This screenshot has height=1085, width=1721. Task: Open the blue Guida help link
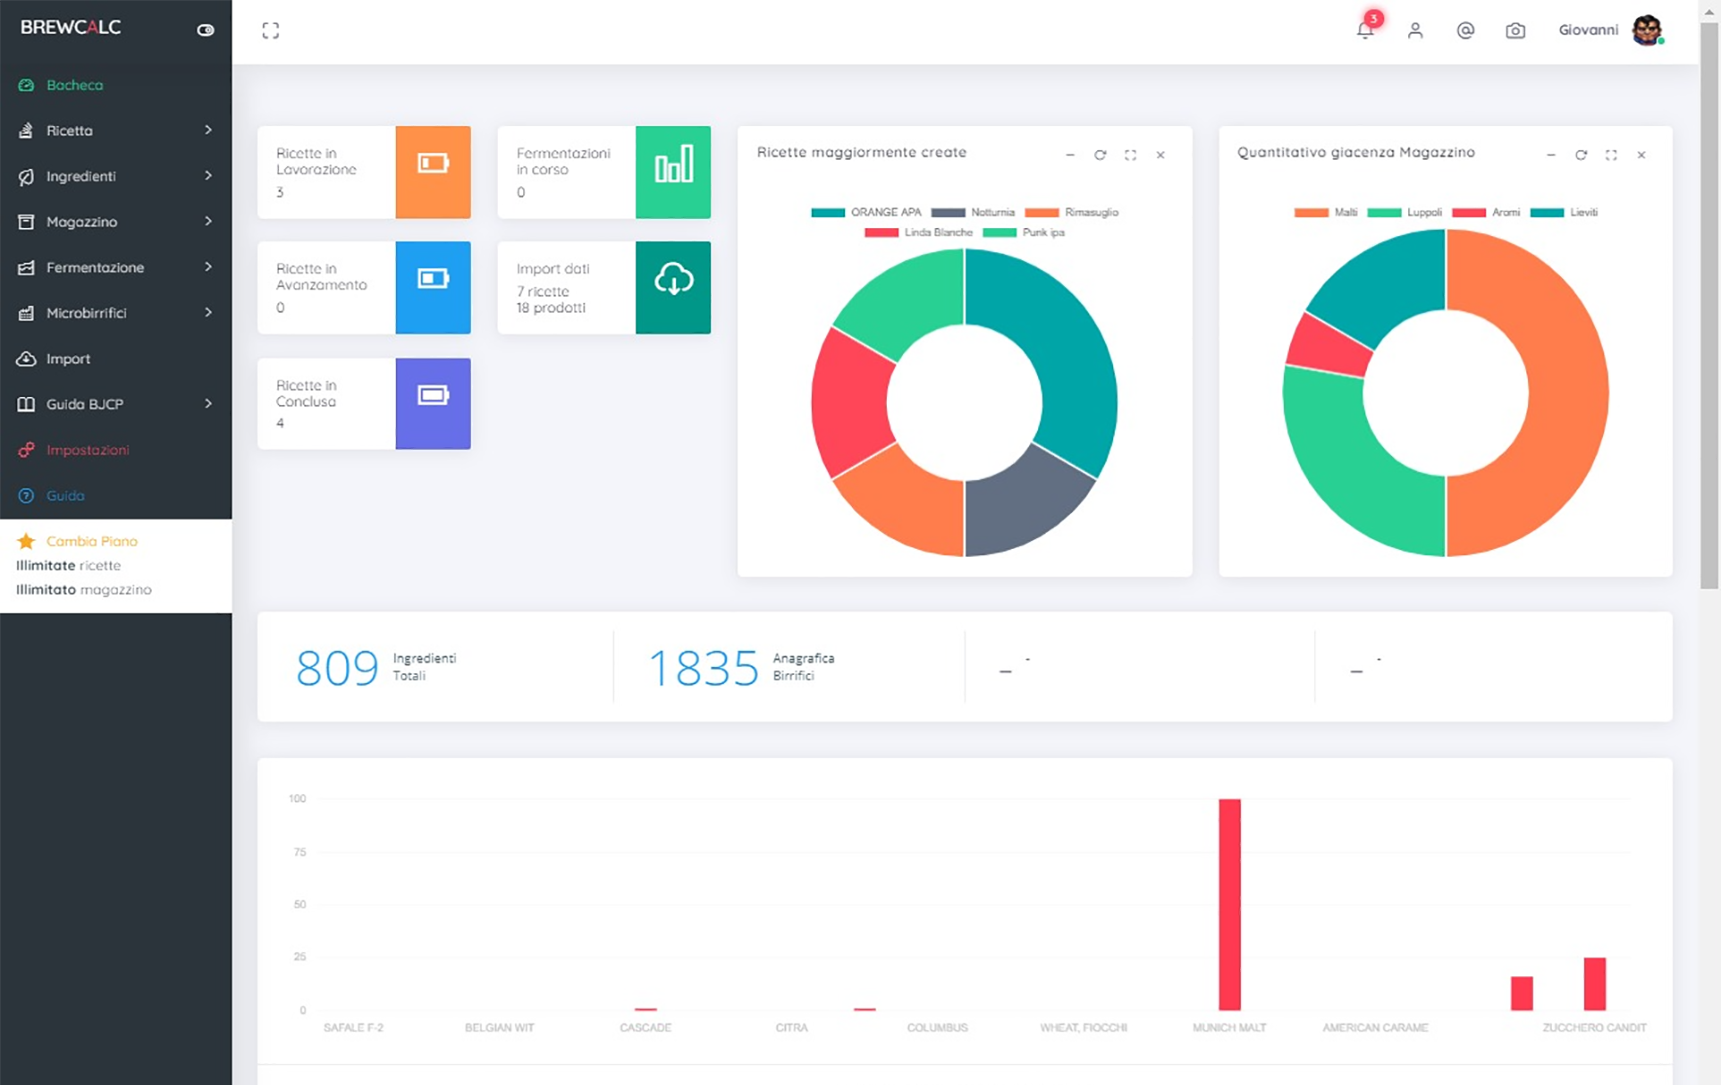pyautogui.click(x=65, y=496)
